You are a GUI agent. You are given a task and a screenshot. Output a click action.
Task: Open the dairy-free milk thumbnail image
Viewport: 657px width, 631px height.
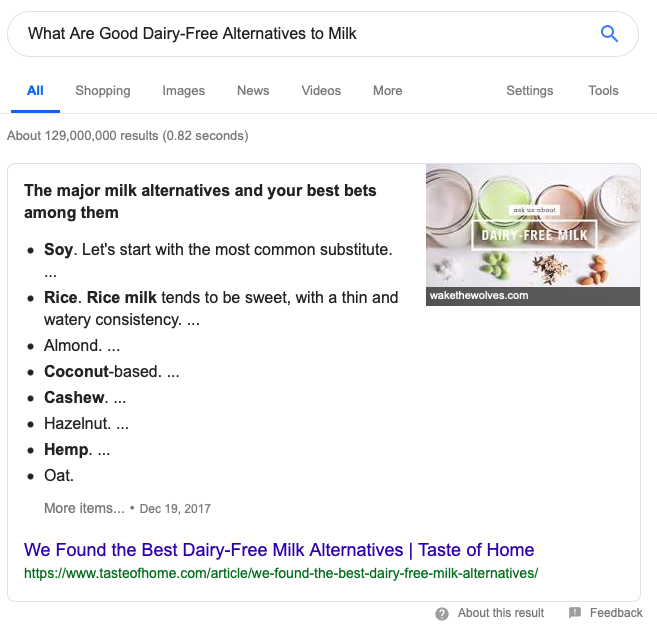pyautogui.click(x=533, y=226)
